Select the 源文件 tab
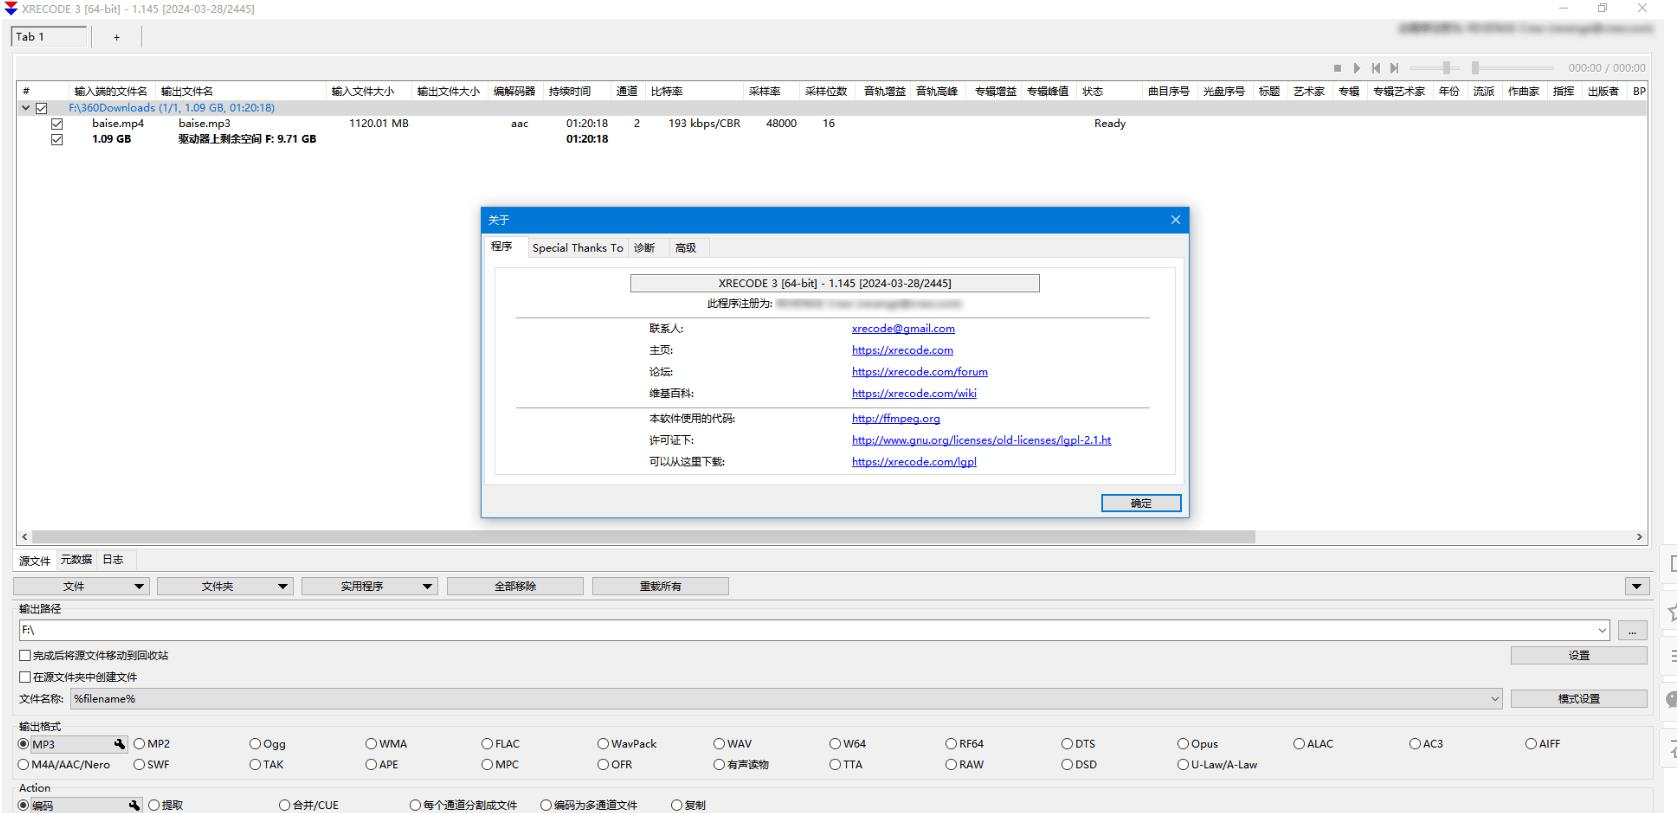 [x=35, y=561]
